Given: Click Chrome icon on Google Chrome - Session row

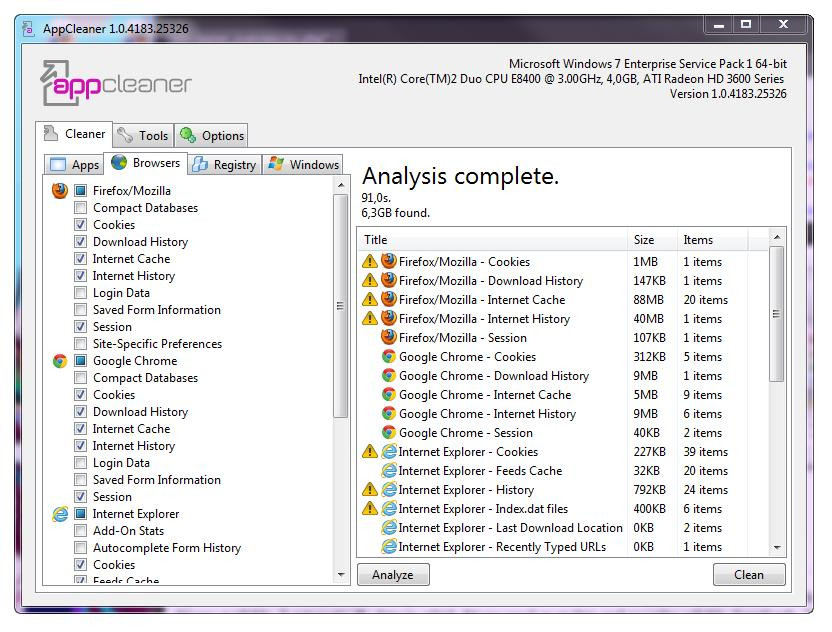Looking at the screenshot, I should [x=389, y=432].
